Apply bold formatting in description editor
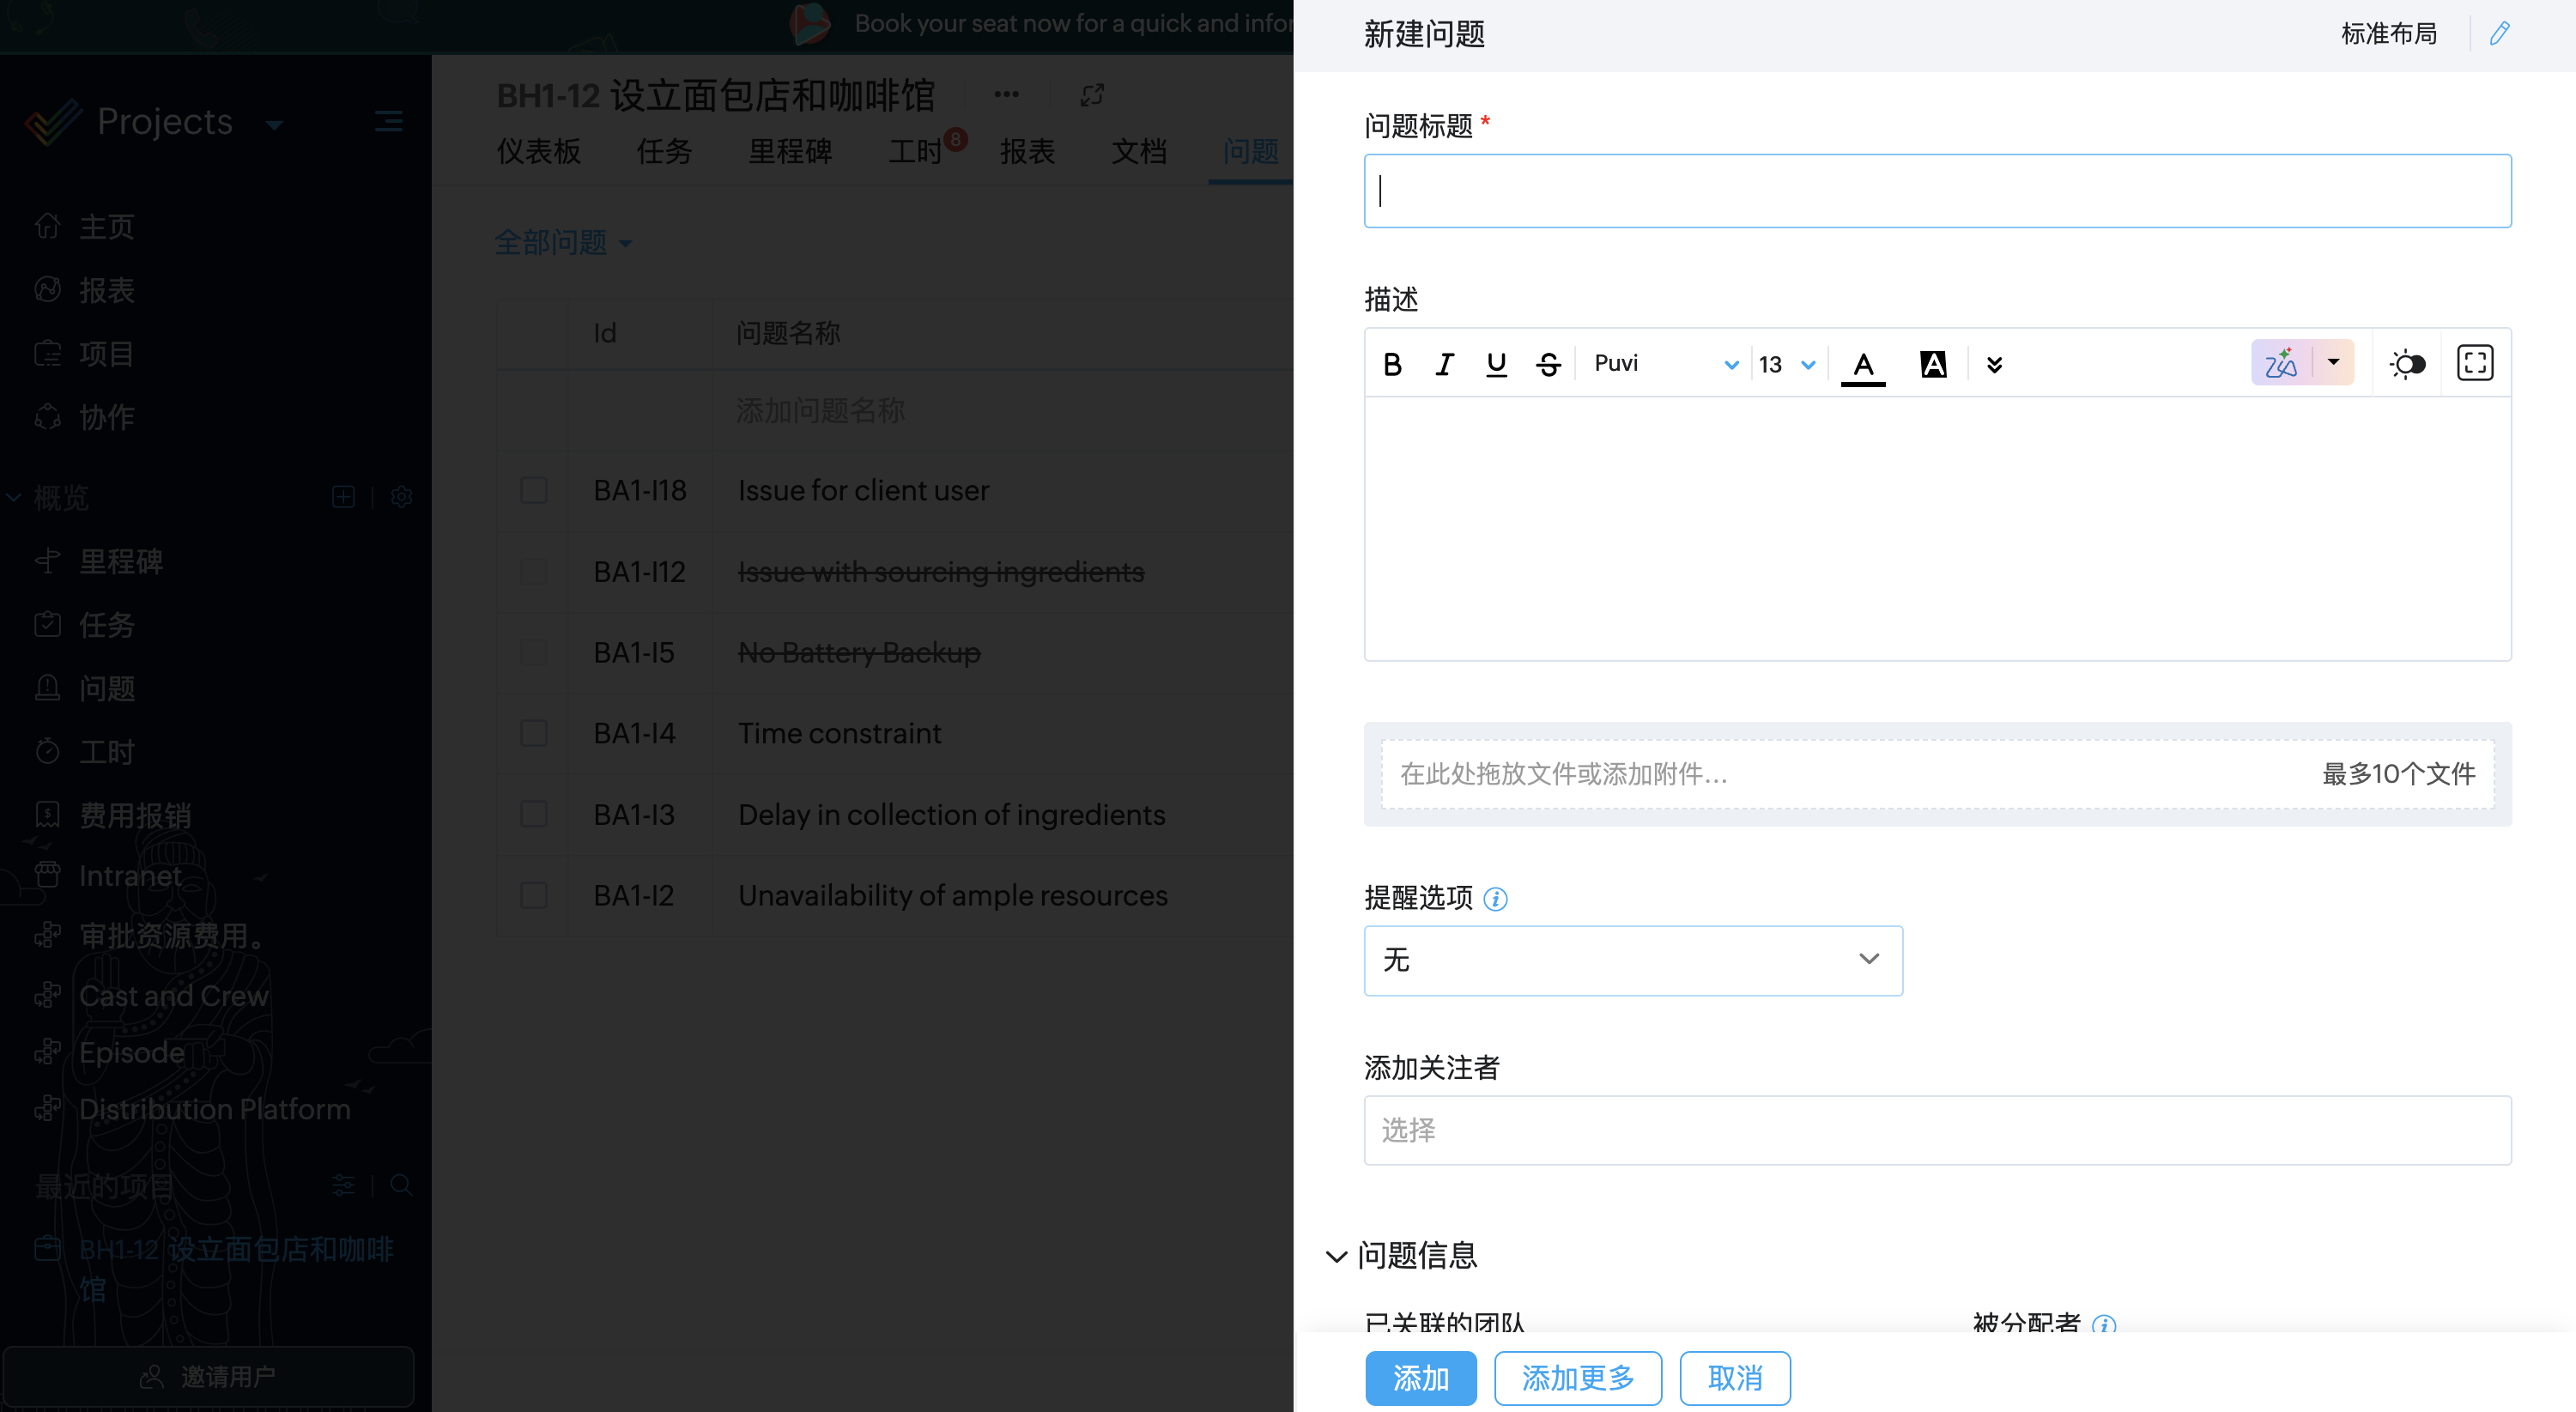The image size is (2576, 1412). click(1392, 365)
